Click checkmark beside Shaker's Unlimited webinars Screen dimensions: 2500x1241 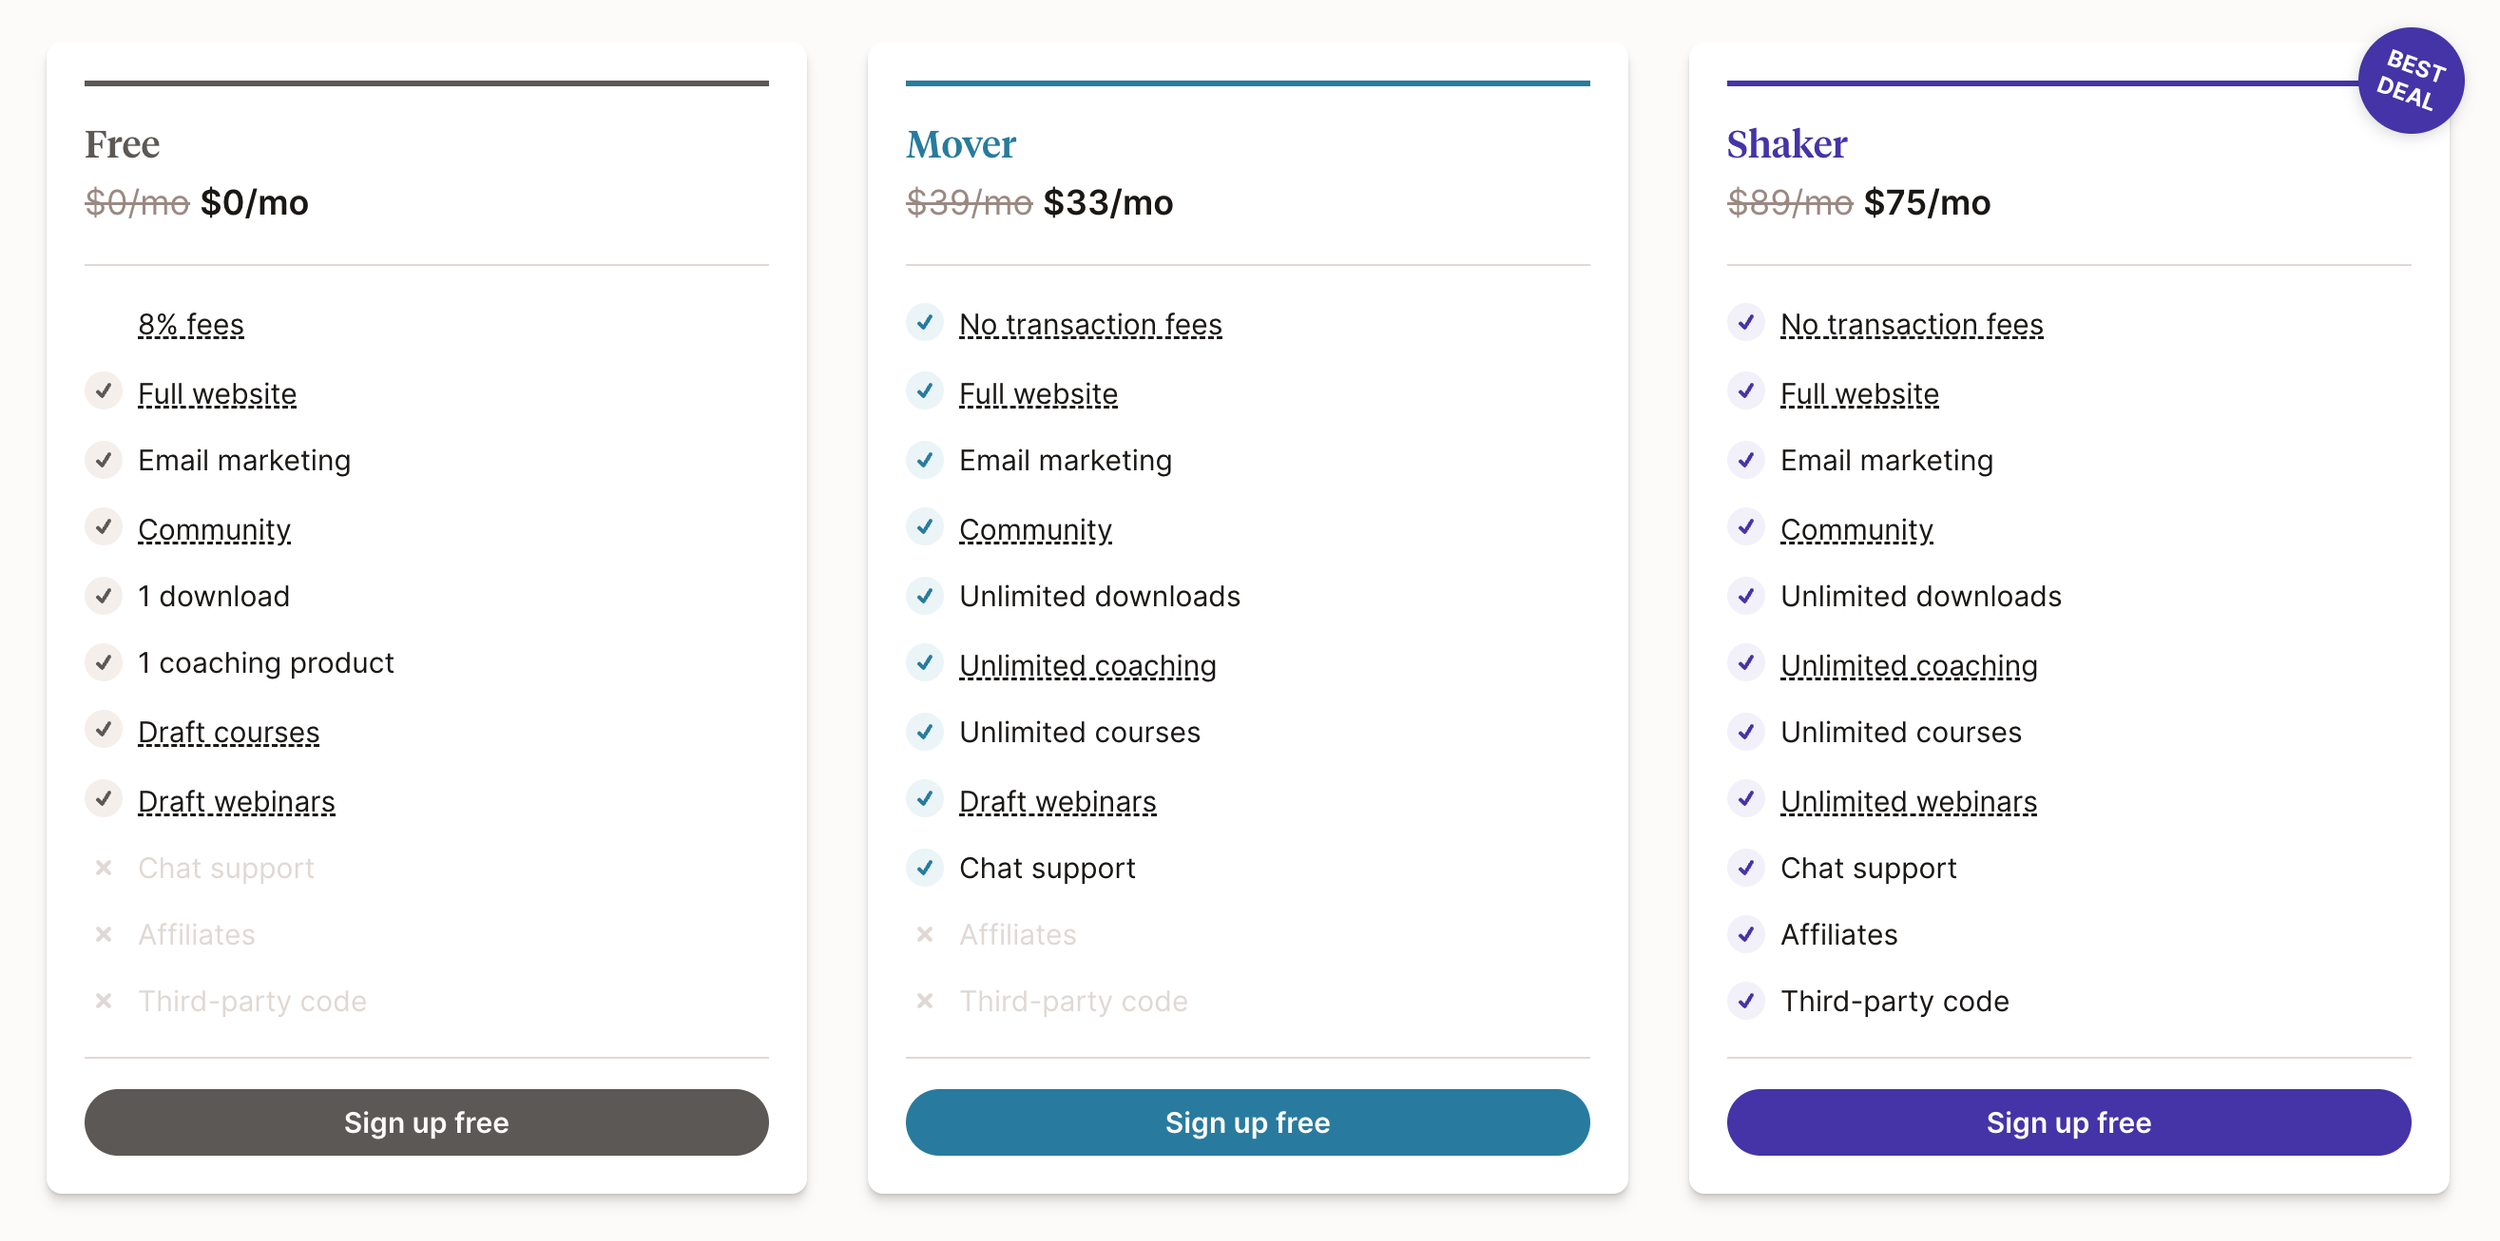[1746, 799]
